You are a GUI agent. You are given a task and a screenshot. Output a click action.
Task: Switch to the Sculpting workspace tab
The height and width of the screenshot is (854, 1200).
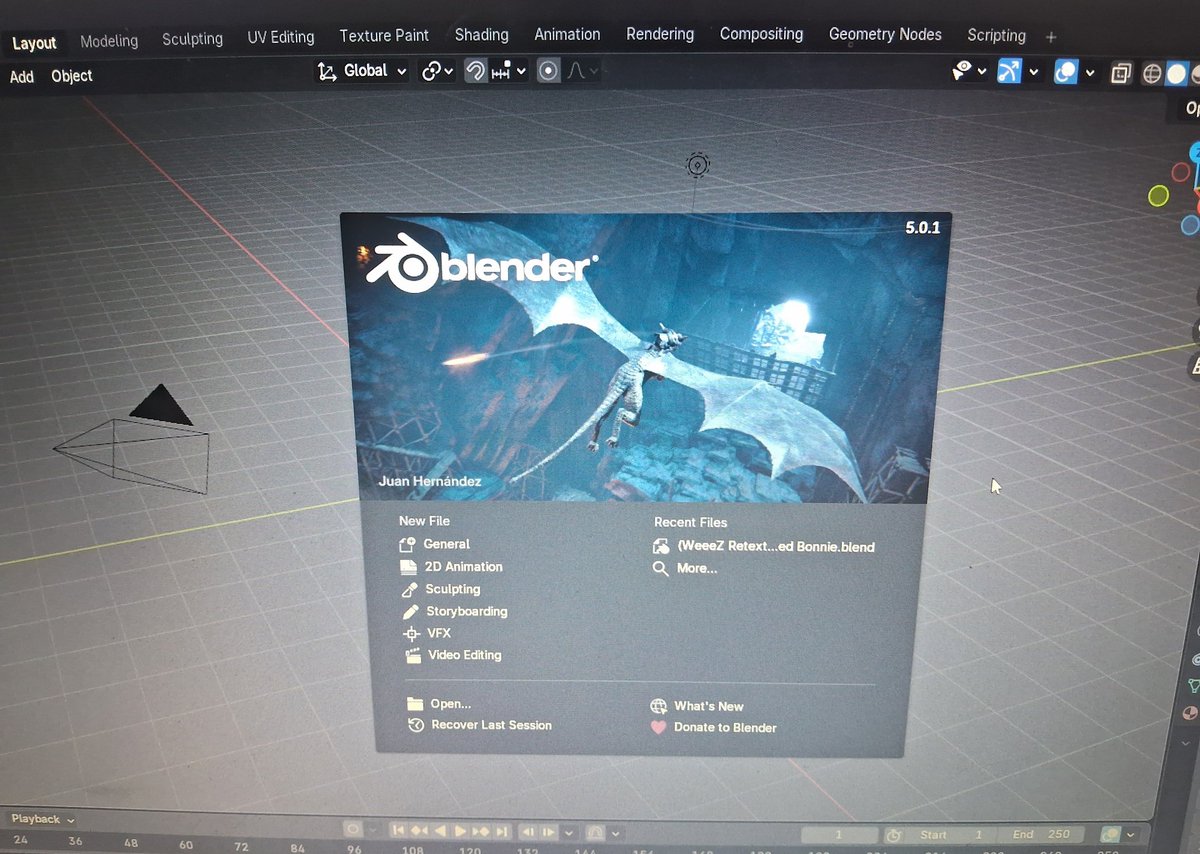coord(192,39)
